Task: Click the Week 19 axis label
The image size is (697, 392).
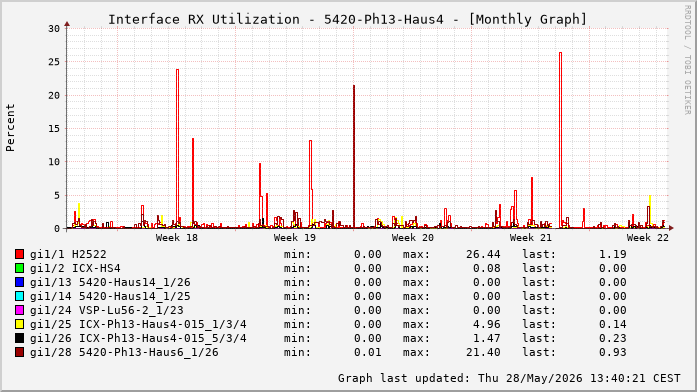Action: [295, 237]
